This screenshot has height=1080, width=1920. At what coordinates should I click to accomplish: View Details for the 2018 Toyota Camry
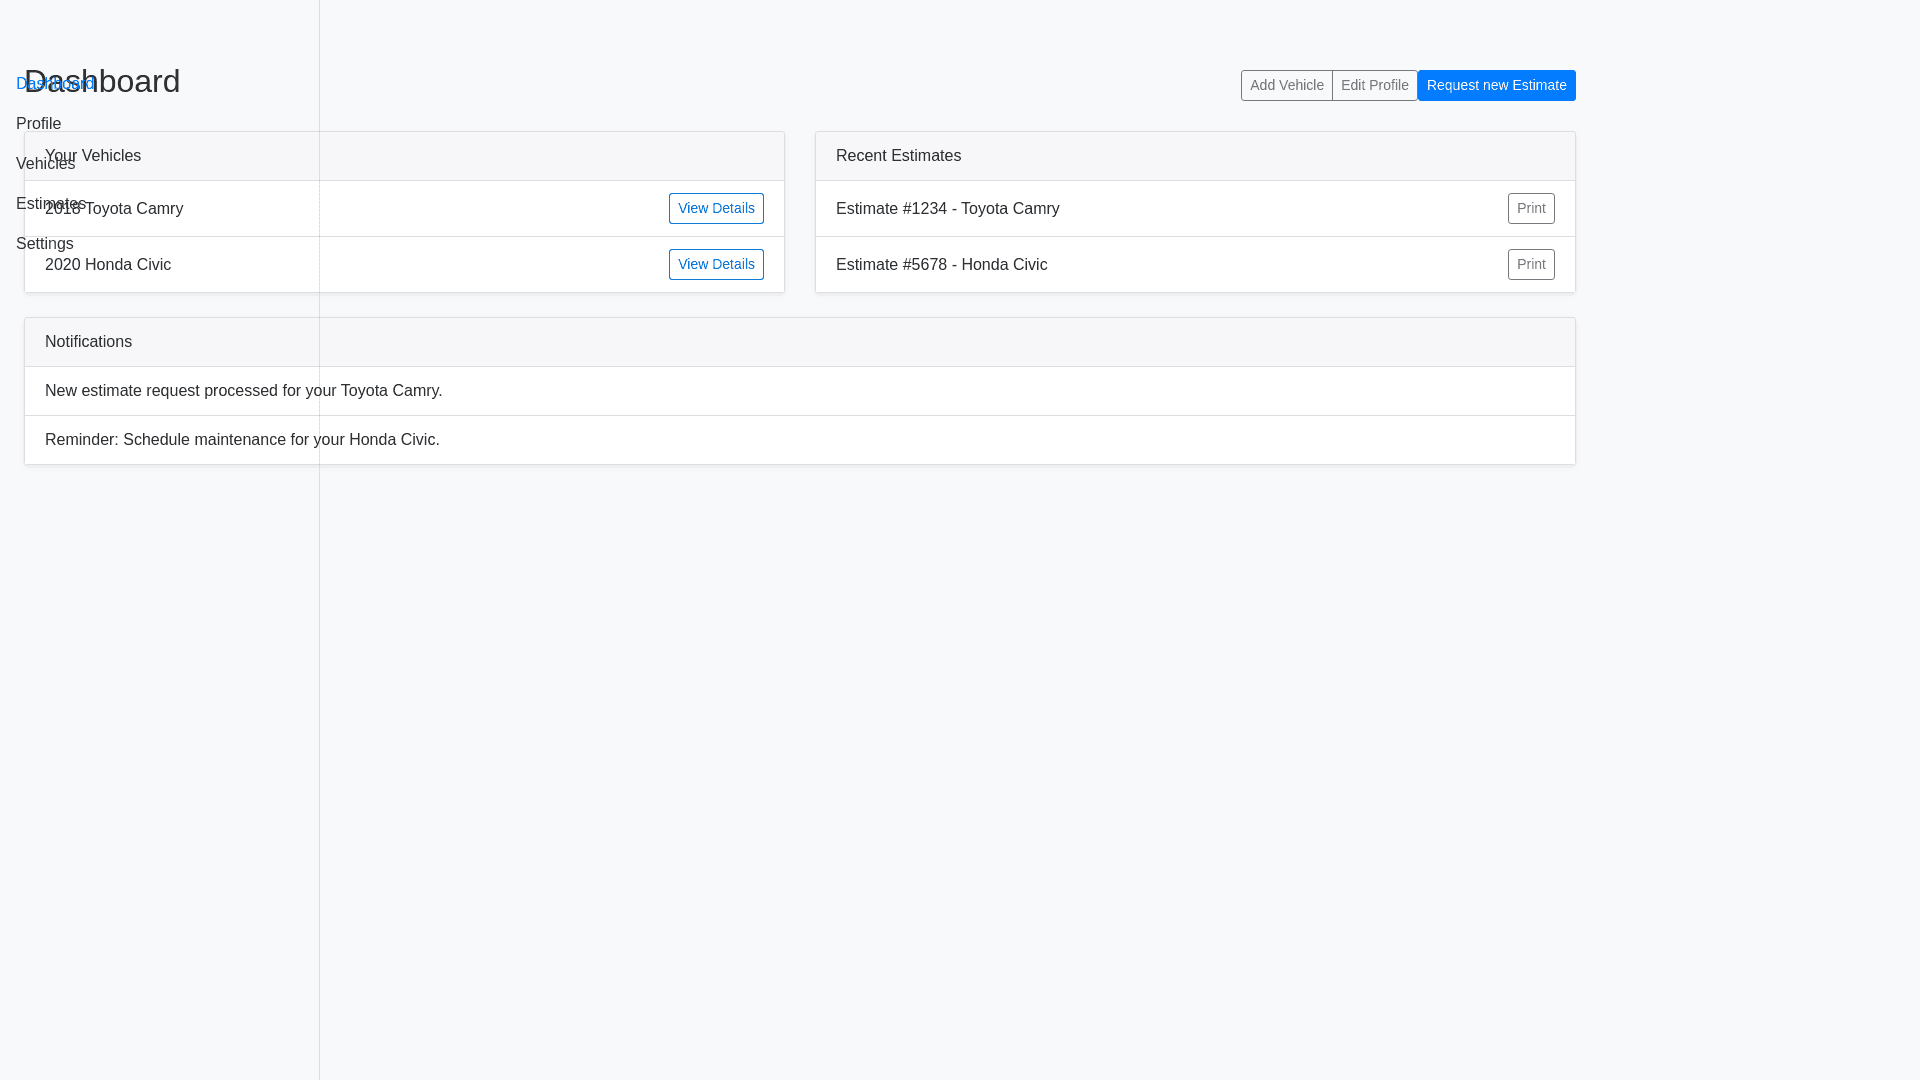point(716,209)
